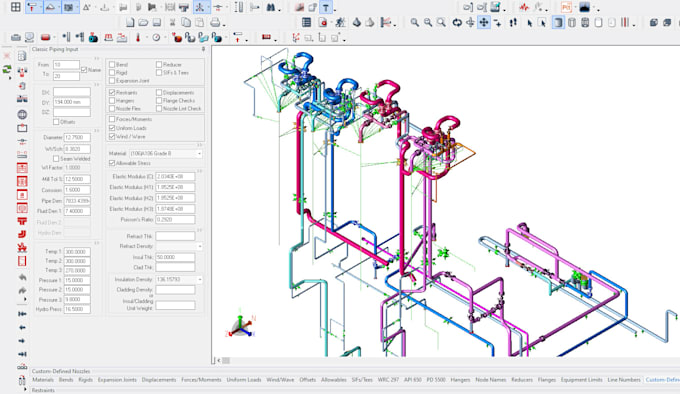
Task: Open the Expansion Joints tab
Action: coord(117,380)
